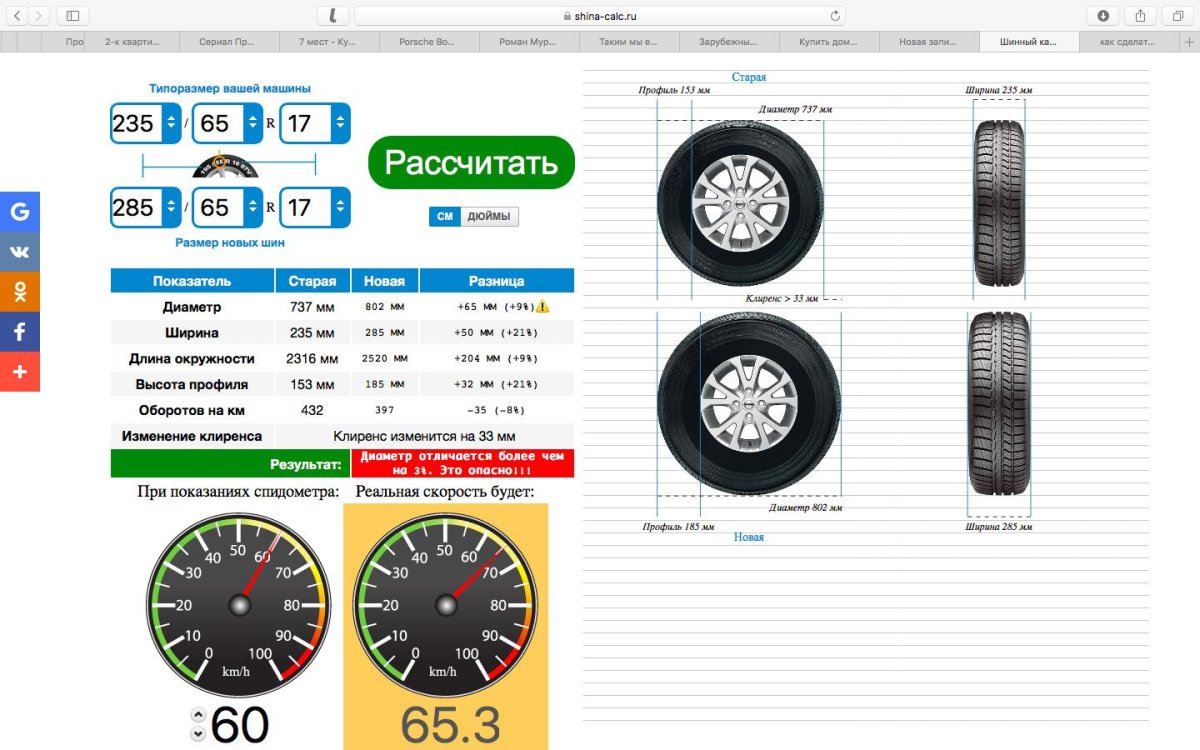The width and height of the screenshot is (1200, 750).
Task: Decrease new tire profile 65 using down arrow
Action: (x=253, y=209)
